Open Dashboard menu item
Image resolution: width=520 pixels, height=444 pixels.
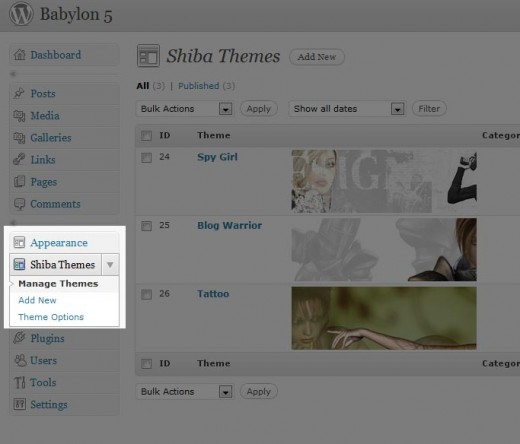click(x=56, y=55)
